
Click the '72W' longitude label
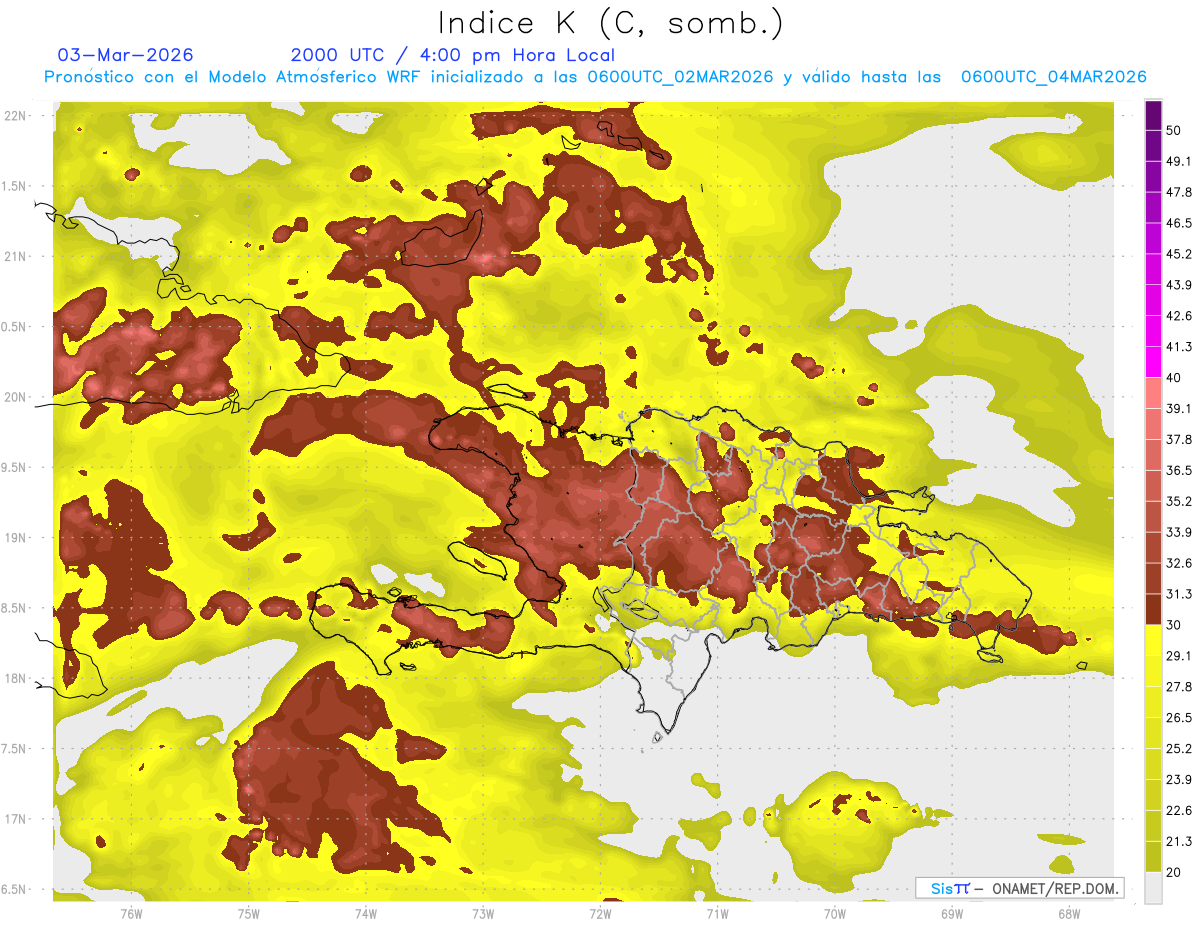(x=600, y=913)
